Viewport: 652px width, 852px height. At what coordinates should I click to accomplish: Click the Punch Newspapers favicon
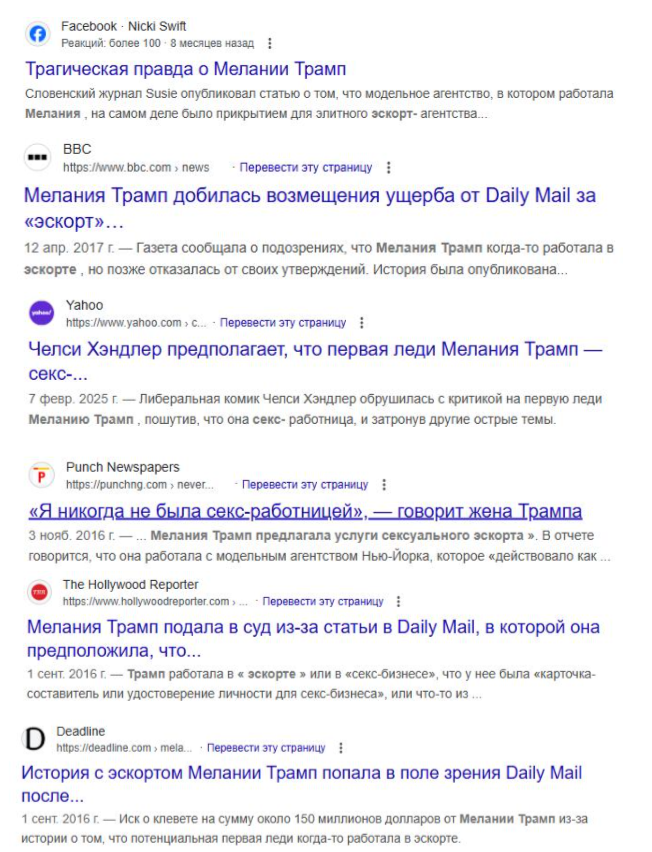coord(41,475)
